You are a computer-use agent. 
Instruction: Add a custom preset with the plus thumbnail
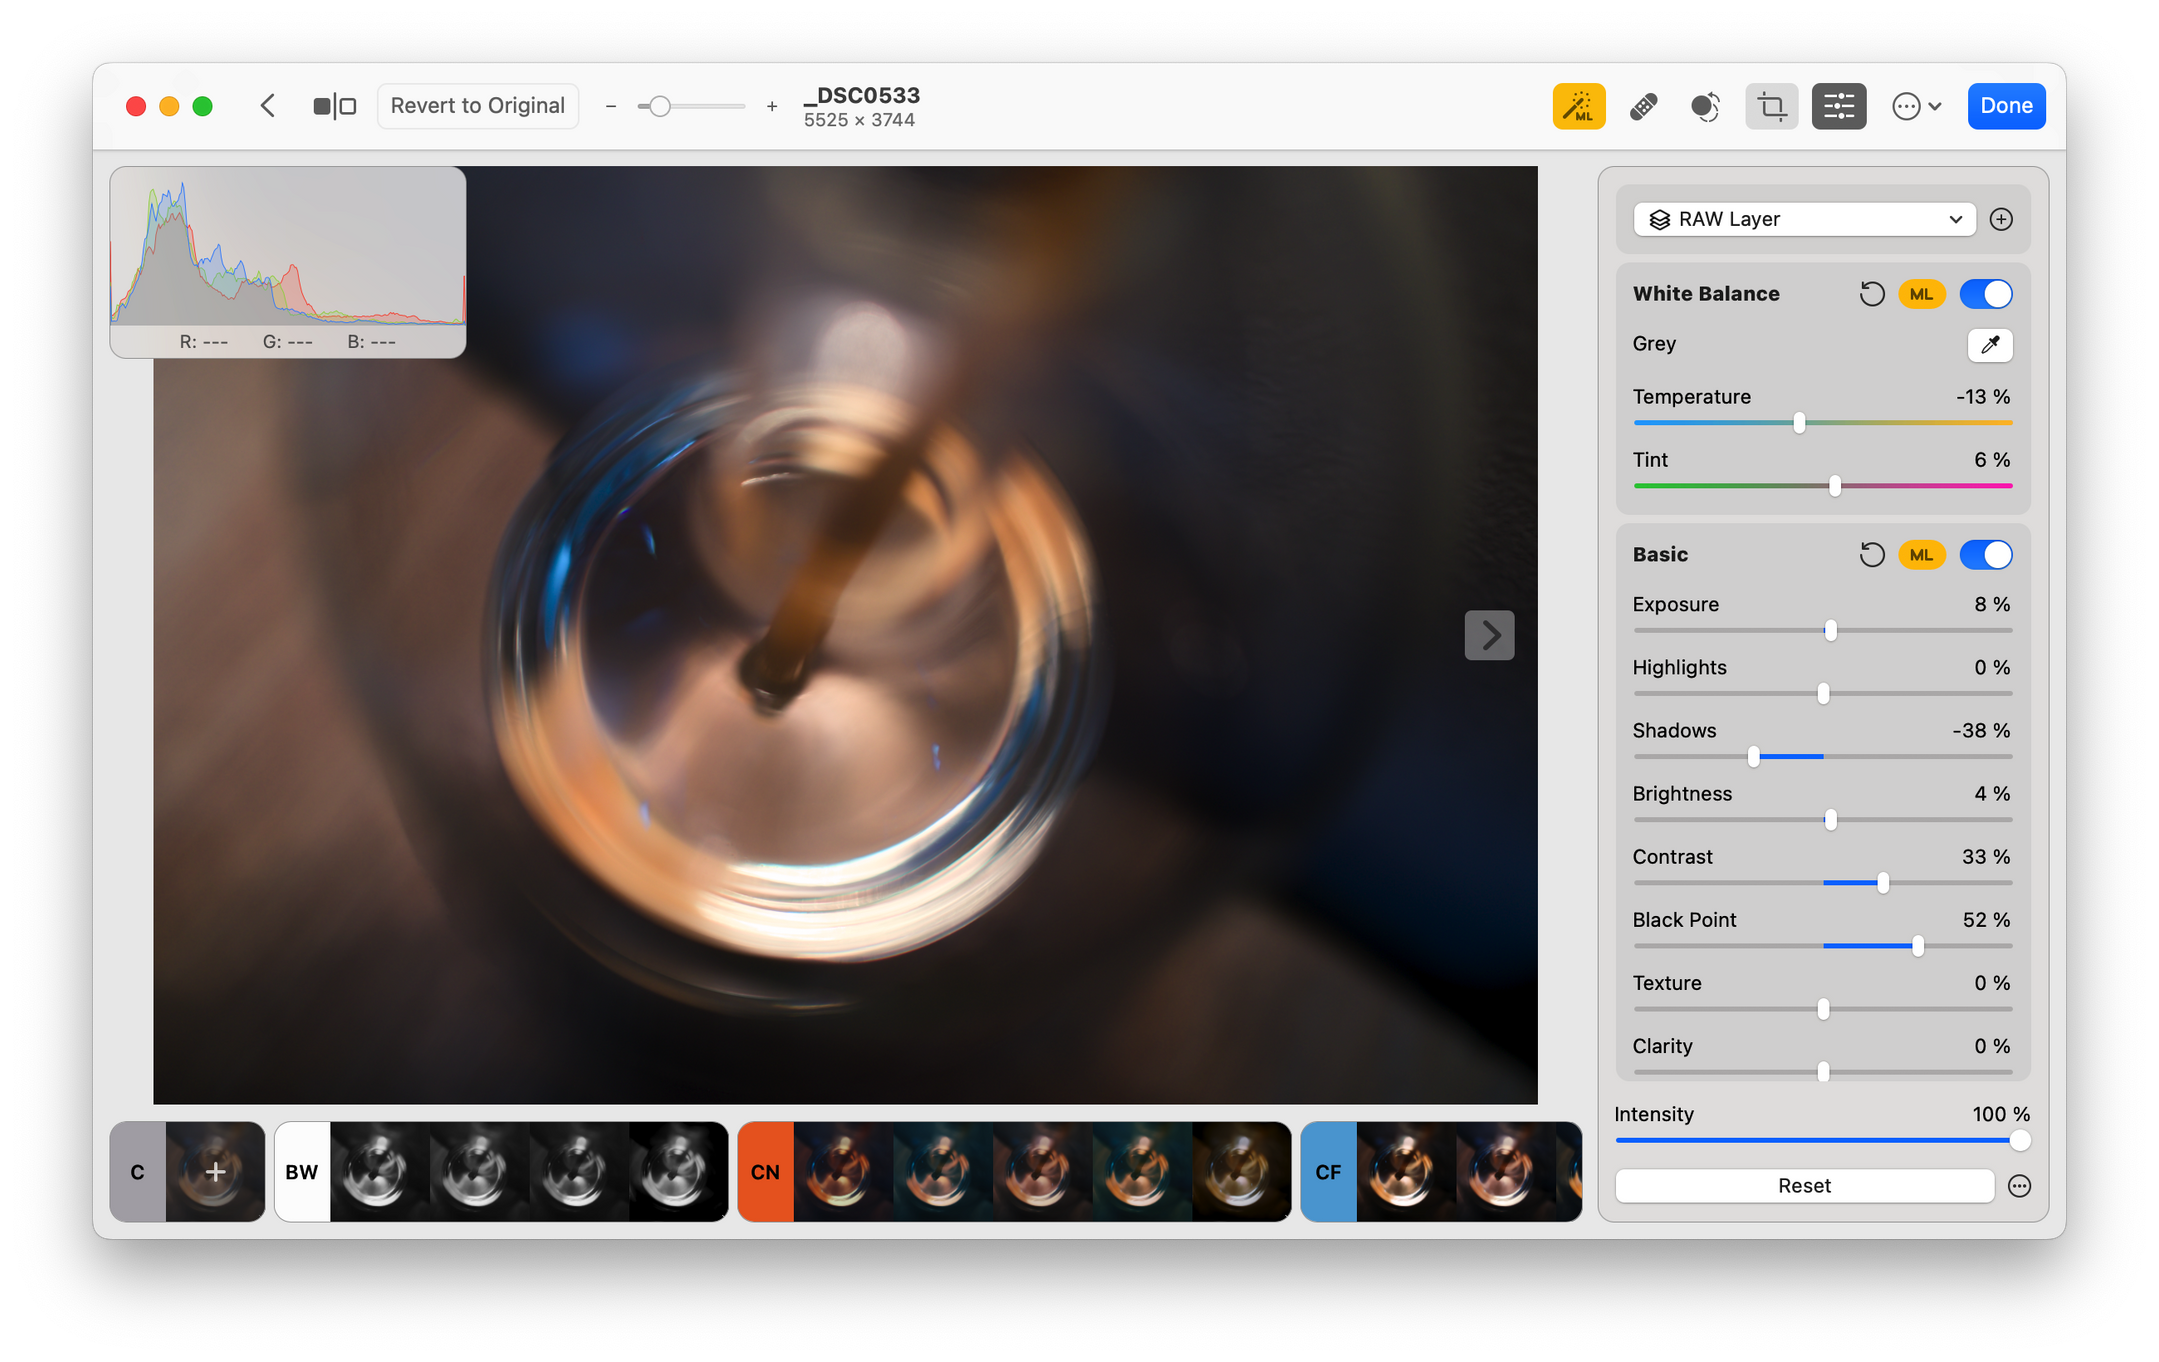(x=215, y=1172)
